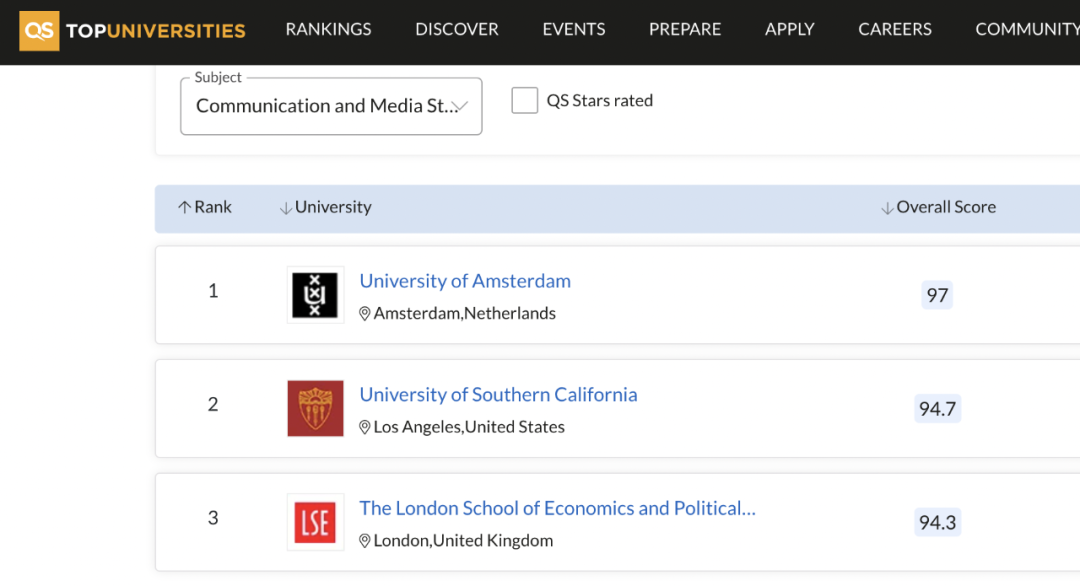
Task: Sort the table by University name
Action: pyautogui.click(x=326, y=207)
